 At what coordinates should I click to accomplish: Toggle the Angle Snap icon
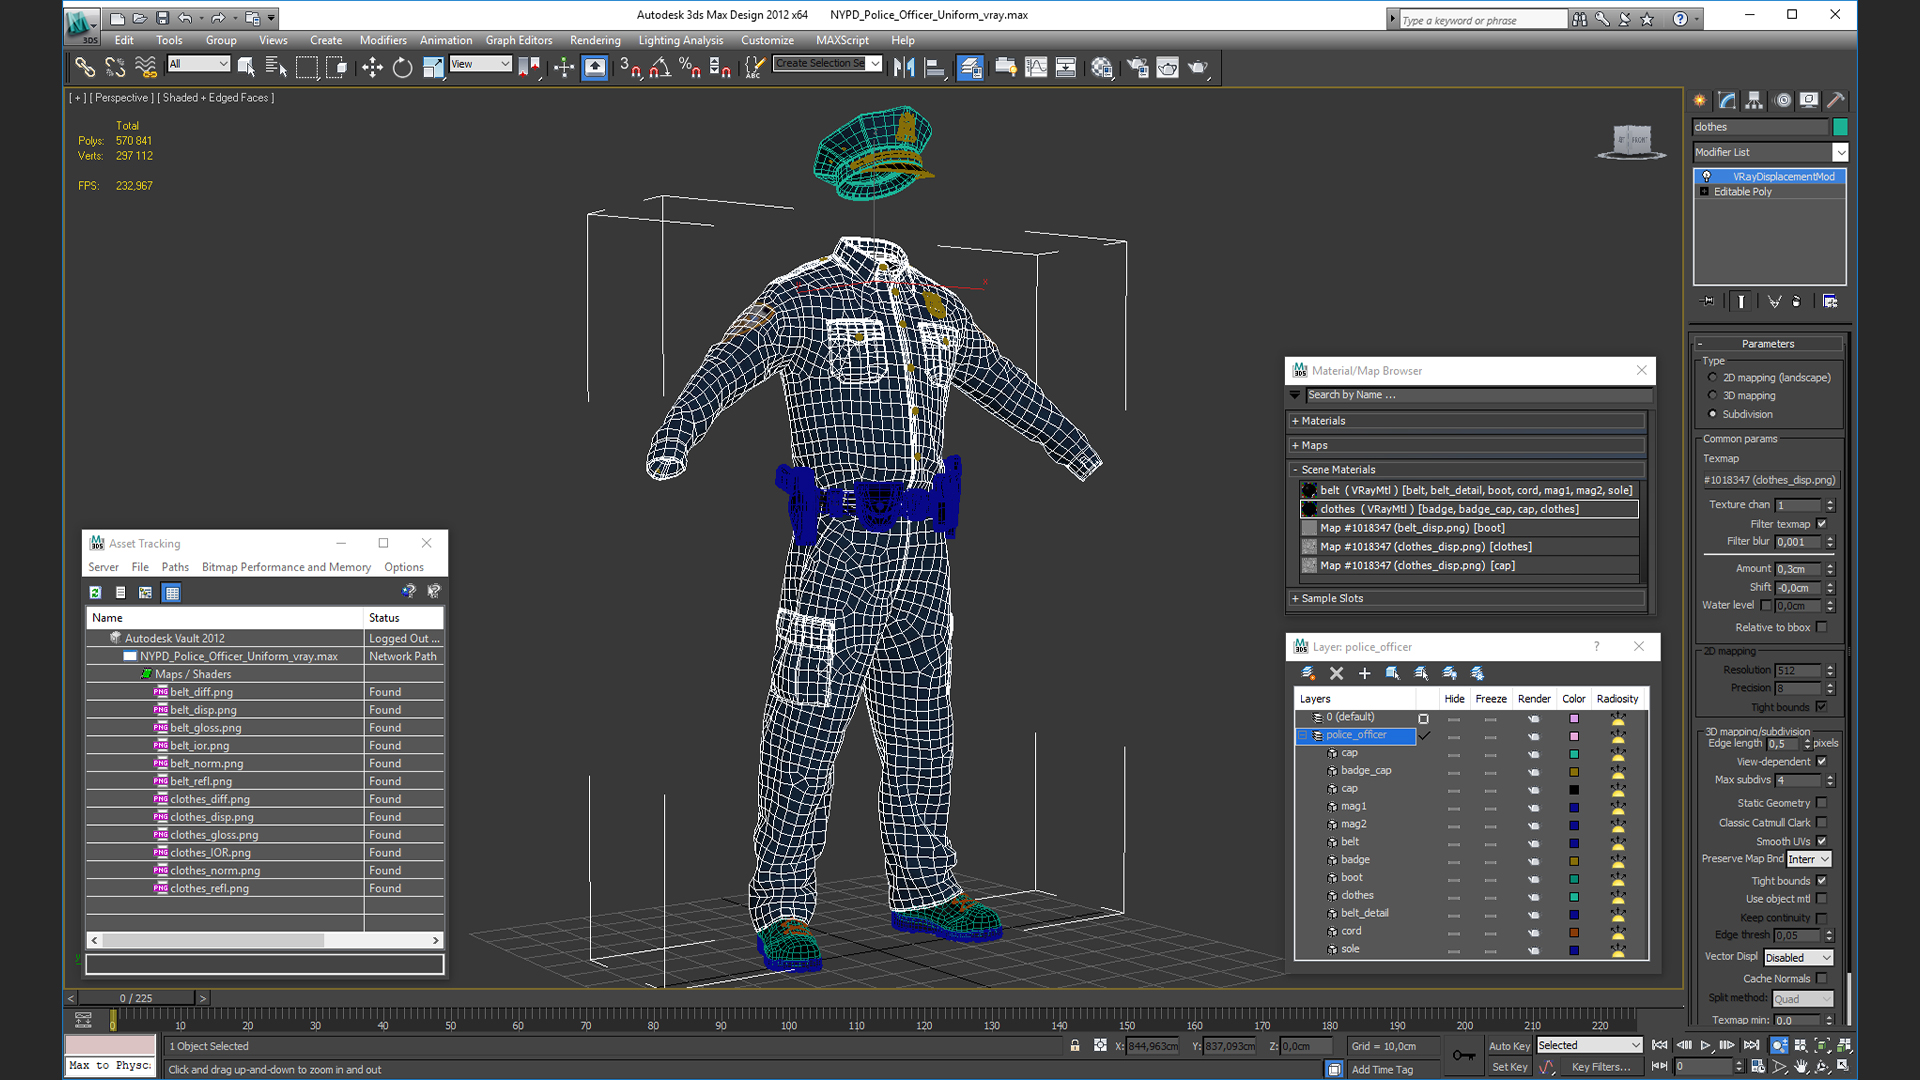660,67
